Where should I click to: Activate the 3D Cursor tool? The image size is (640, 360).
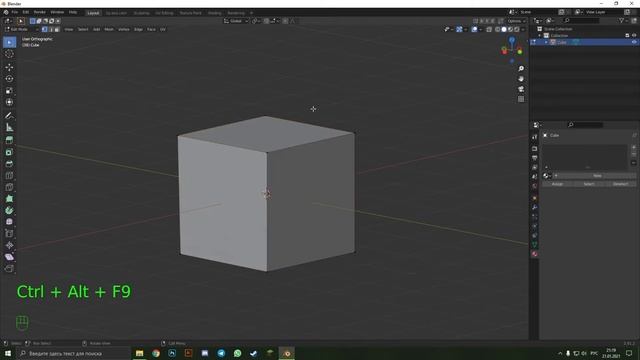click(x=9, y=54)
